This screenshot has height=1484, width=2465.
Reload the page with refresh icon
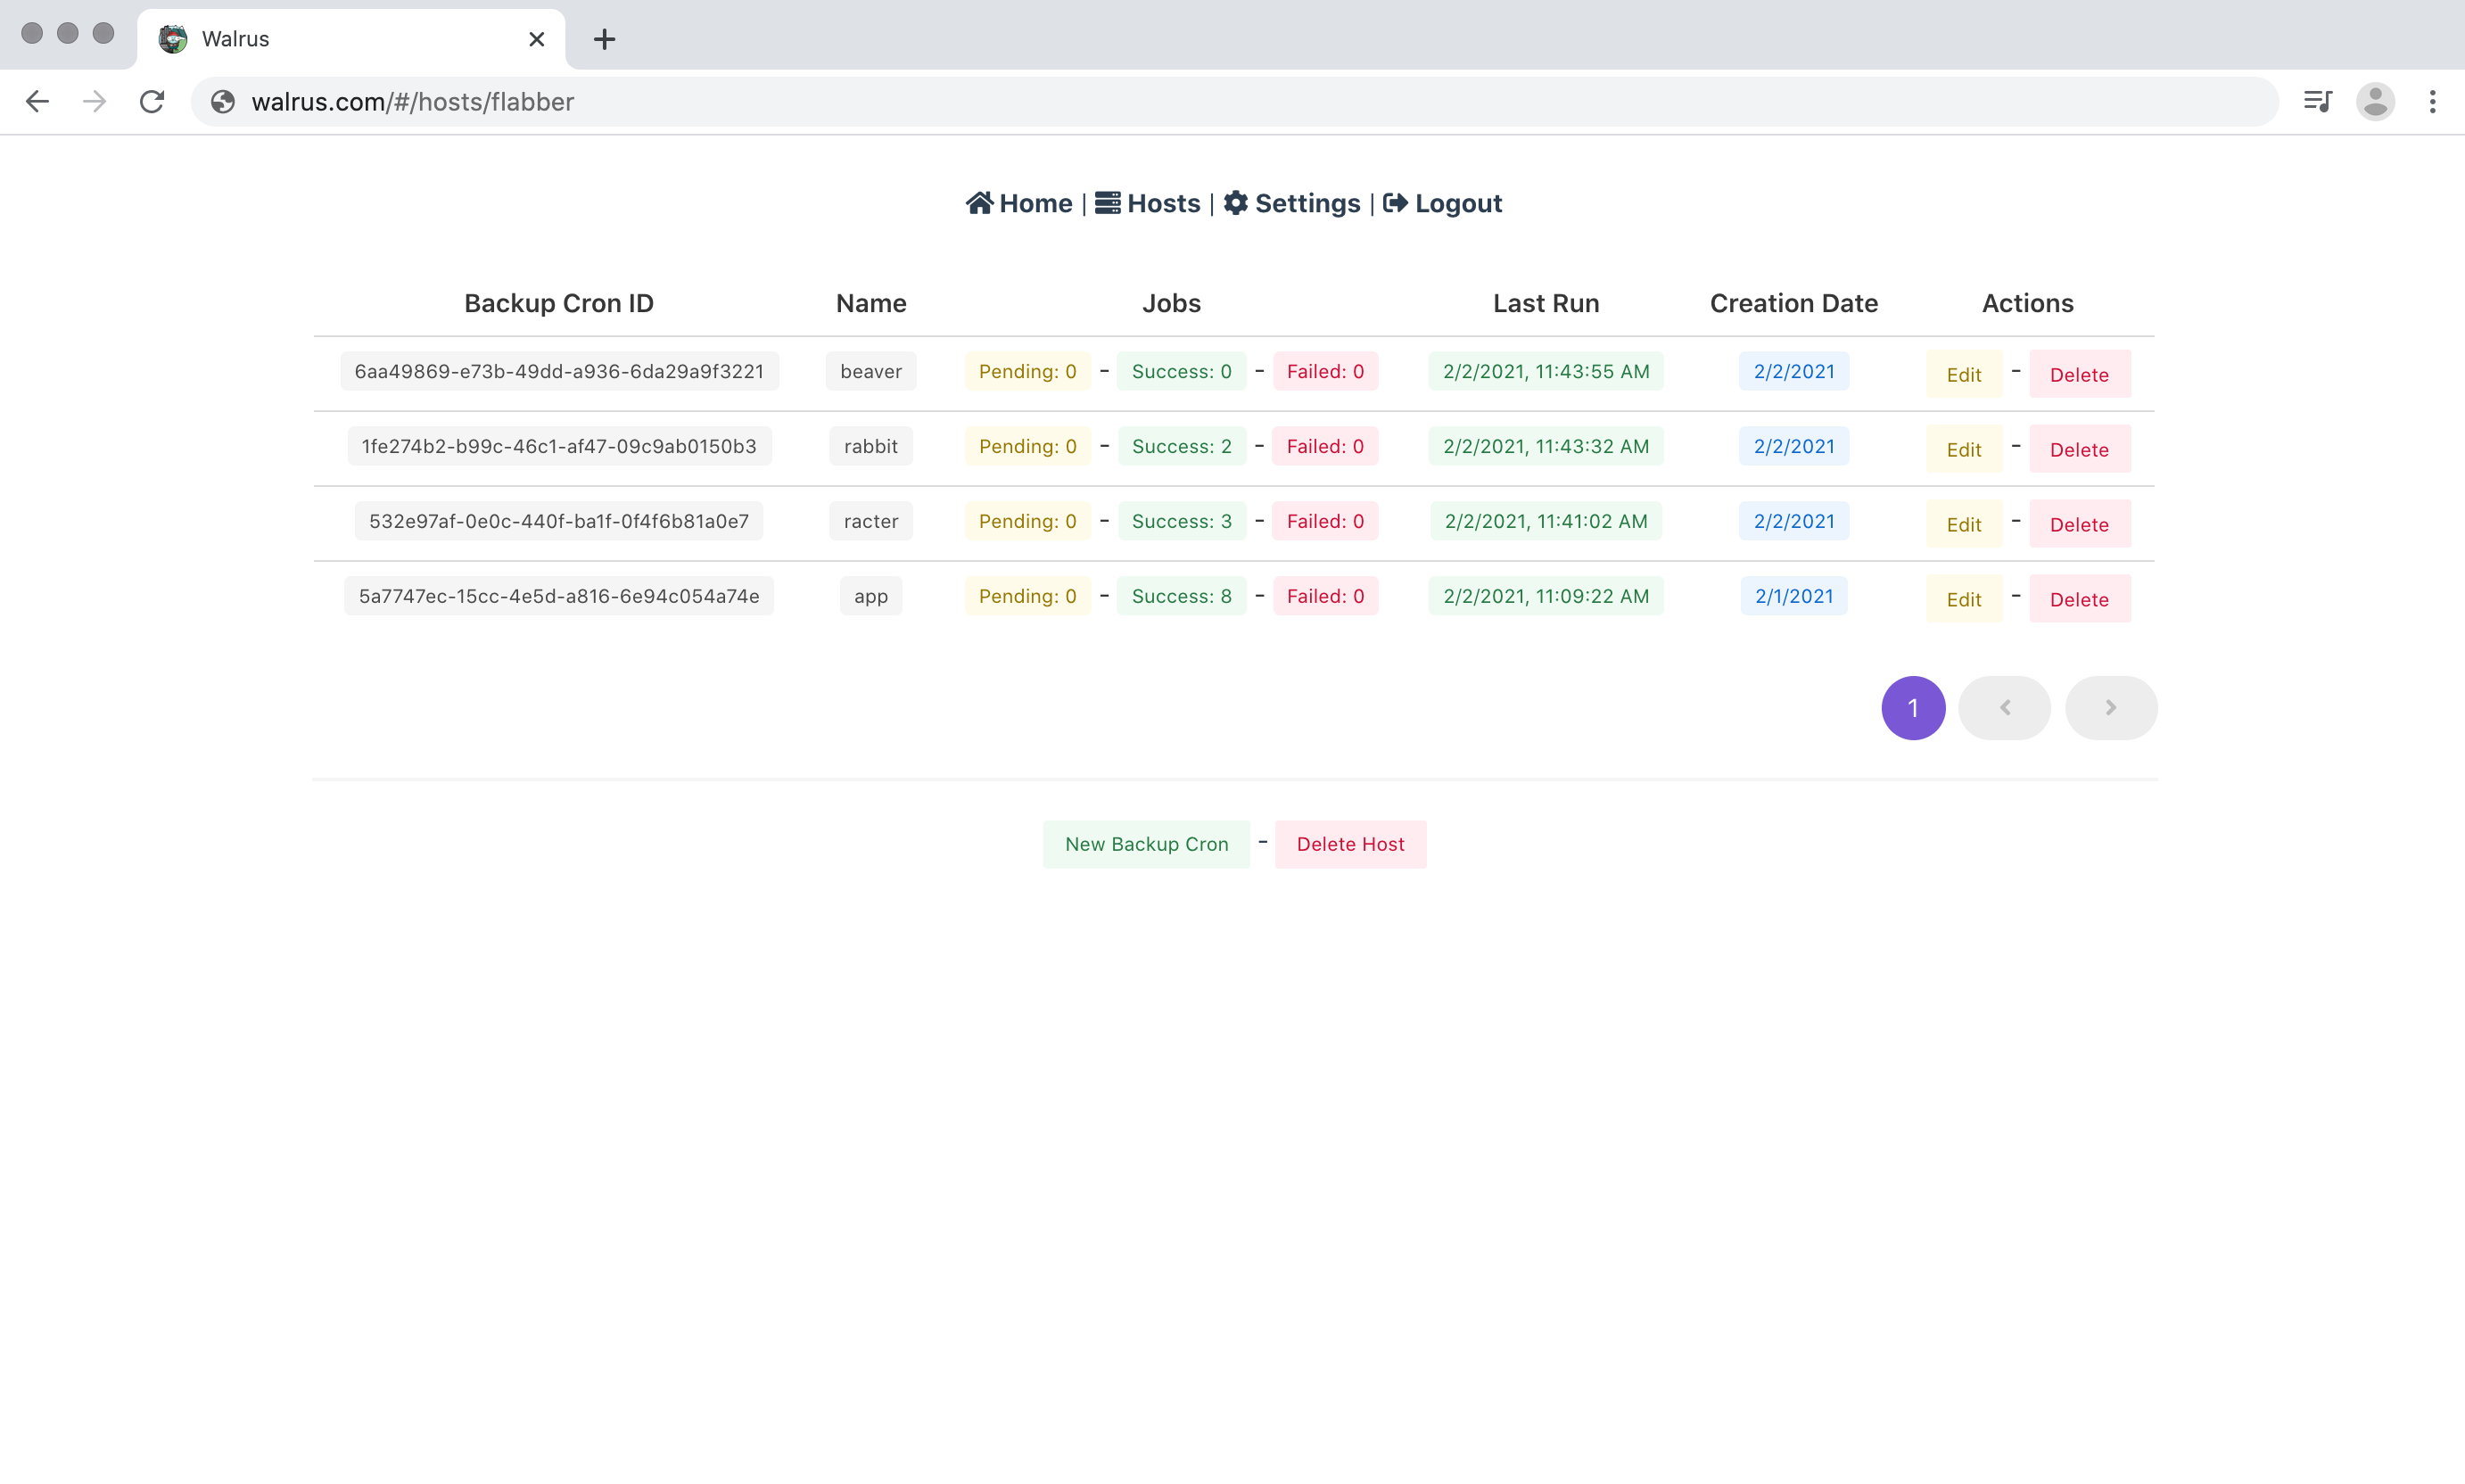pos(152,102)
